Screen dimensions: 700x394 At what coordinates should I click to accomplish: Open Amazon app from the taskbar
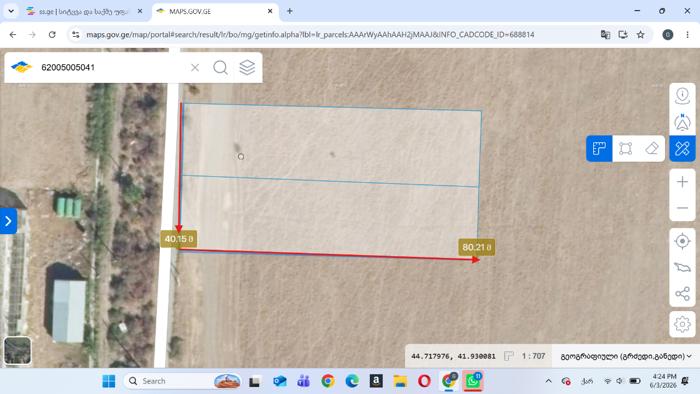tap(376, 381)
